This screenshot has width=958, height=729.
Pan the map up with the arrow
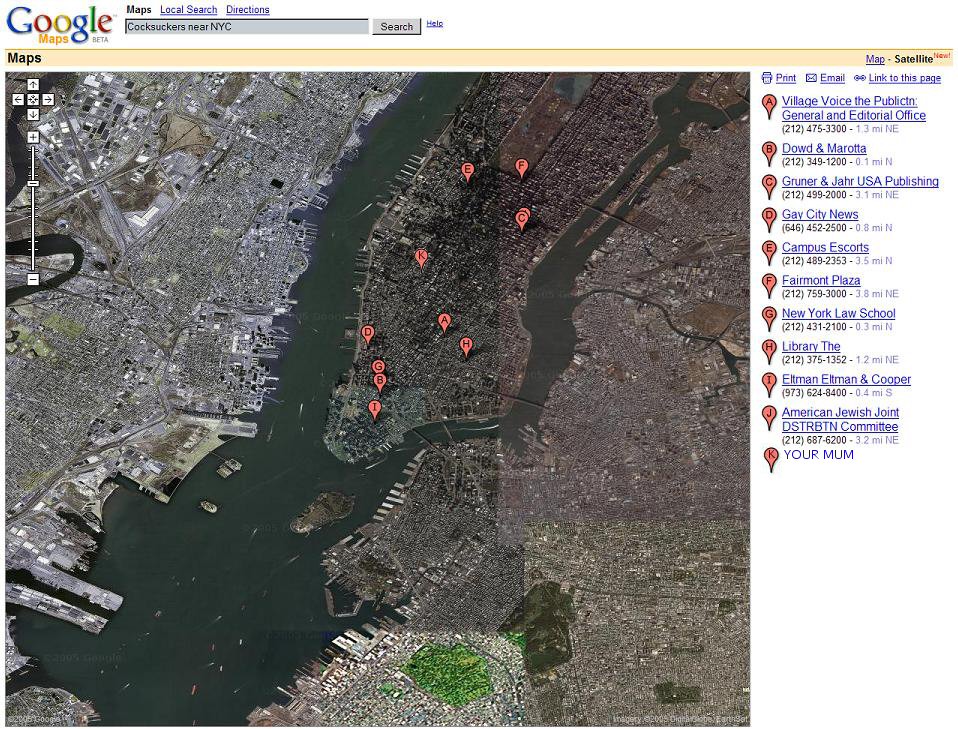coord(33,84)
